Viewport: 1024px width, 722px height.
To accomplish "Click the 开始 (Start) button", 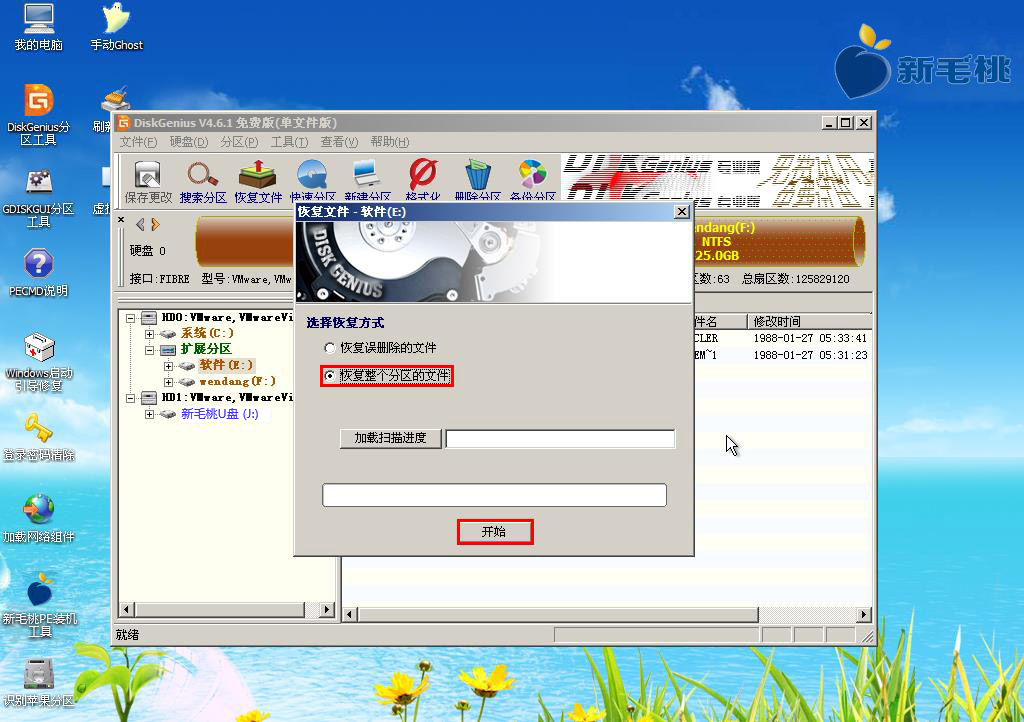I will pyautogui.click(x=495, y=532).
